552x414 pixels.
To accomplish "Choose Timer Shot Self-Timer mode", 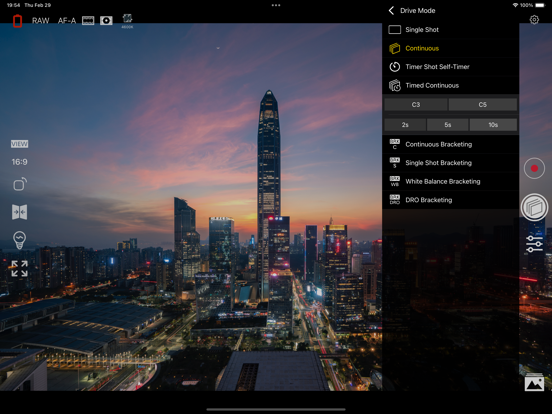I will (x=450, y=67).
